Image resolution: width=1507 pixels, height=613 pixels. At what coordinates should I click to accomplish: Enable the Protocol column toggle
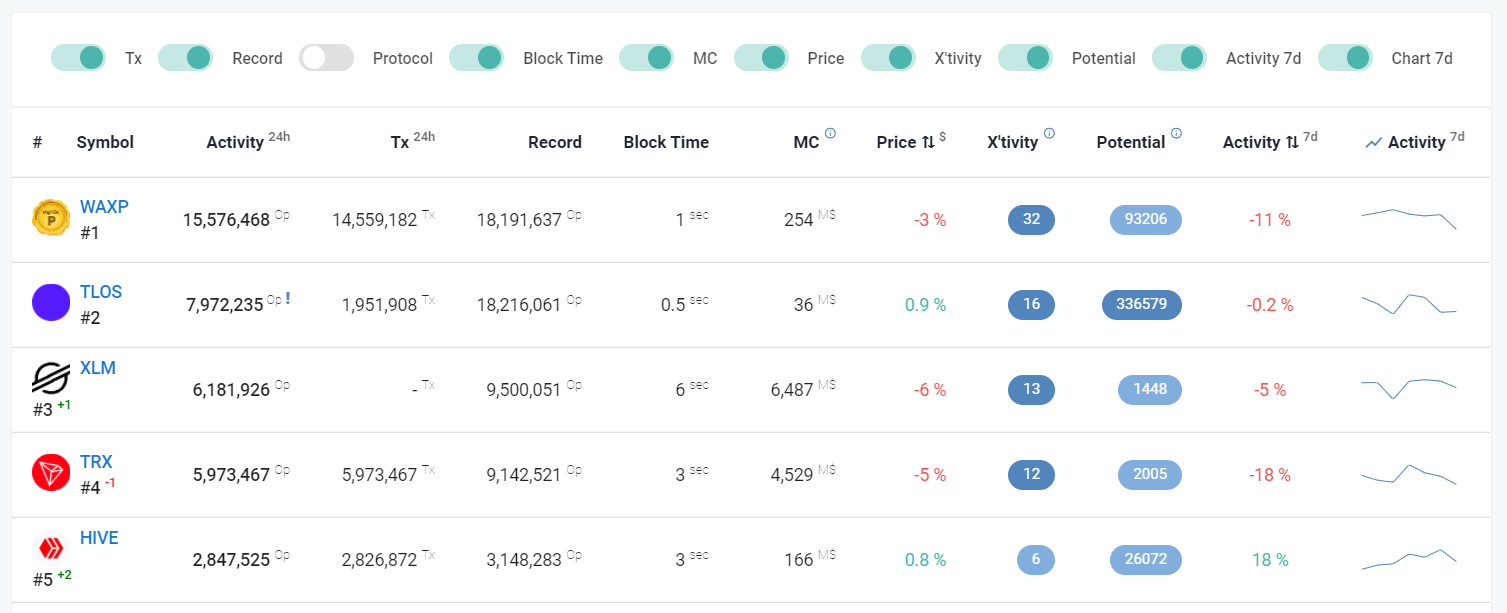(x=327, y=58)
